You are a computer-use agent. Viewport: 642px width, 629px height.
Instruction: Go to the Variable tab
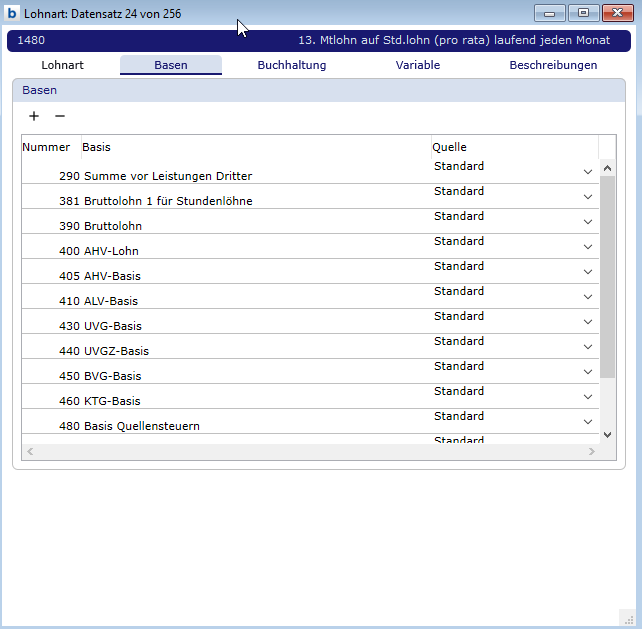(417, 65)
